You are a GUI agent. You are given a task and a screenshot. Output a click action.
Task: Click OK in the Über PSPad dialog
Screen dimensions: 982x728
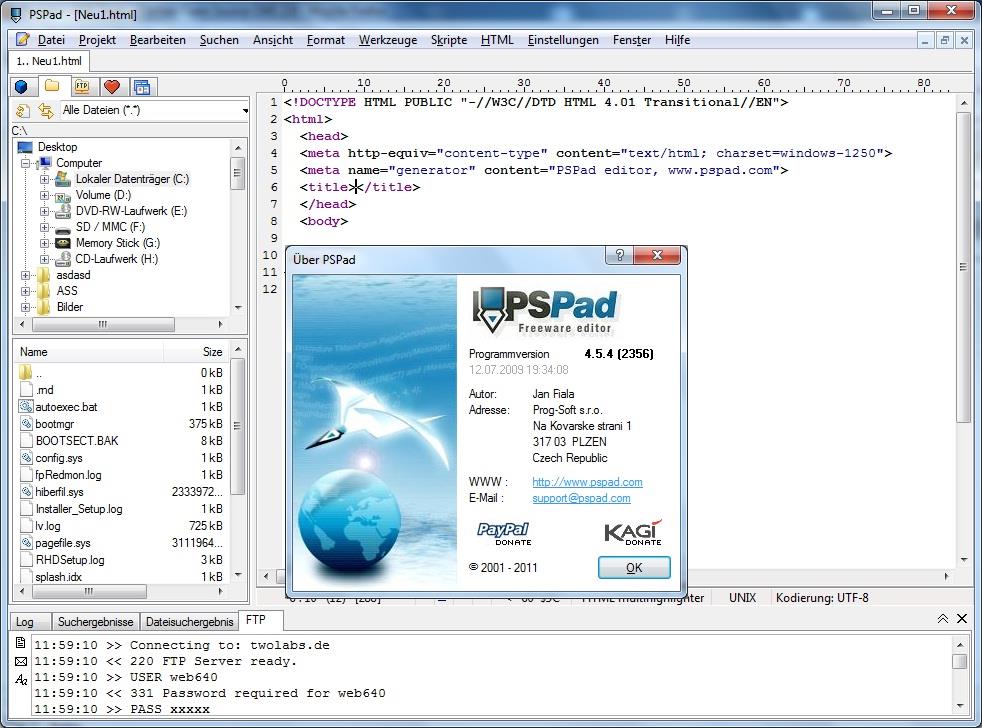(x=634, y=568)
